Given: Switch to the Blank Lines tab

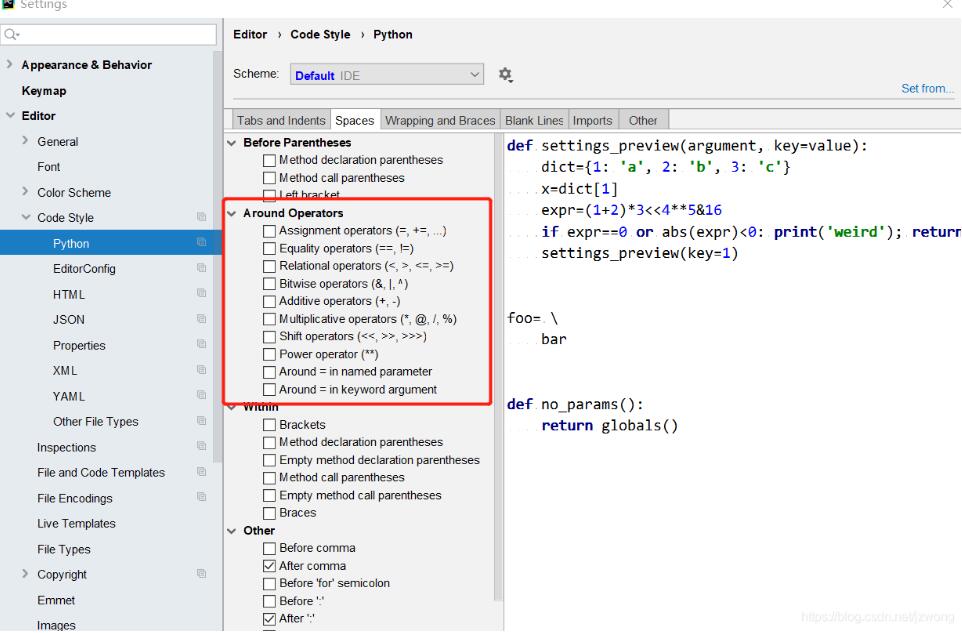Looking at the screenshot, I should pos(533,119).
